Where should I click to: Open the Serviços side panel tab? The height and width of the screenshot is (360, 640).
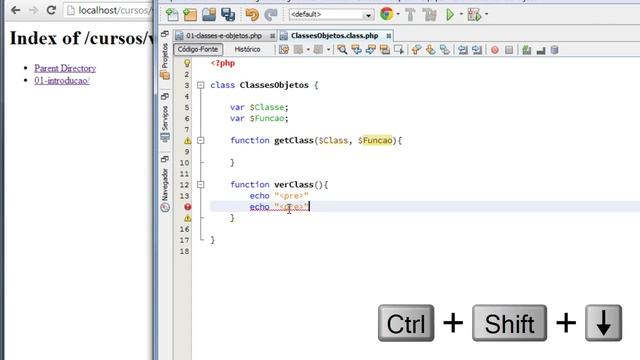(x=165, y=123)
